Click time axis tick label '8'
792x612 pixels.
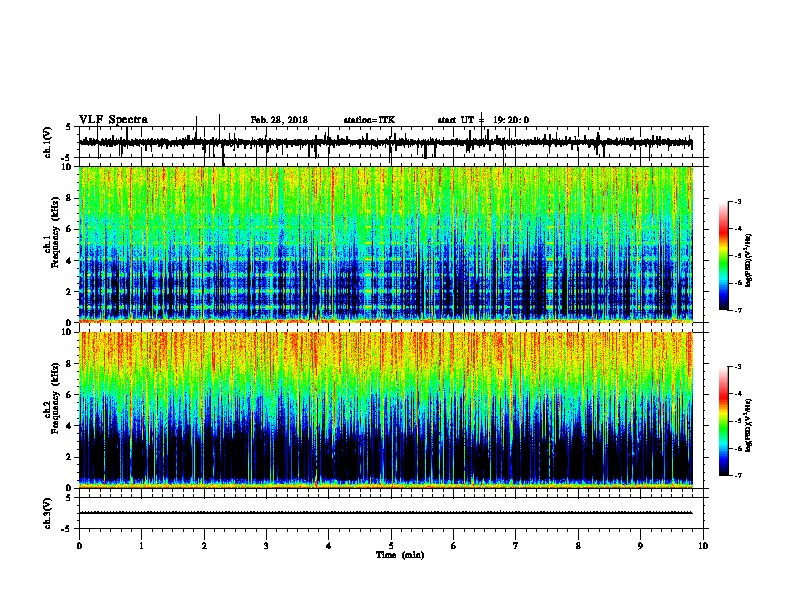click(x=578, y=546)
